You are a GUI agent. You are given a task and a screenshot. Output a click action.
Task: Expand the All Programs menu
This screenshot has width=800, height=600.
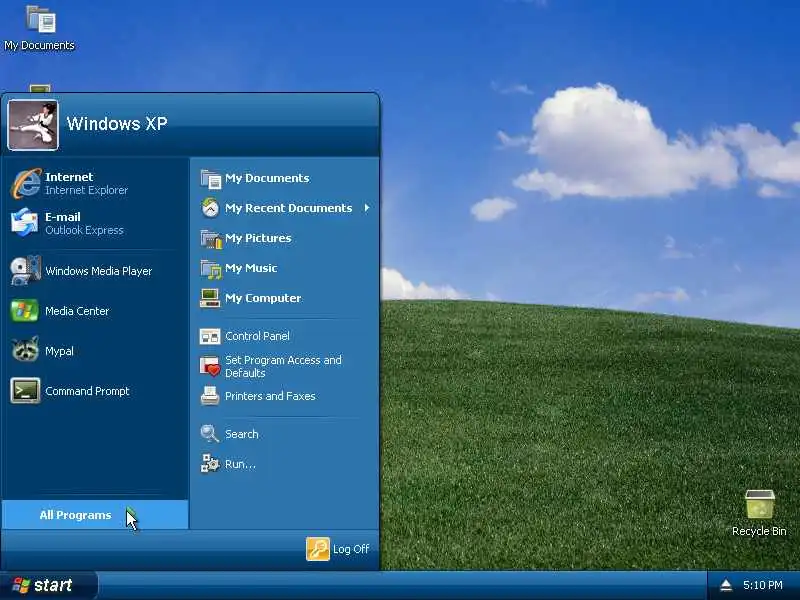(x=95, y=515)
